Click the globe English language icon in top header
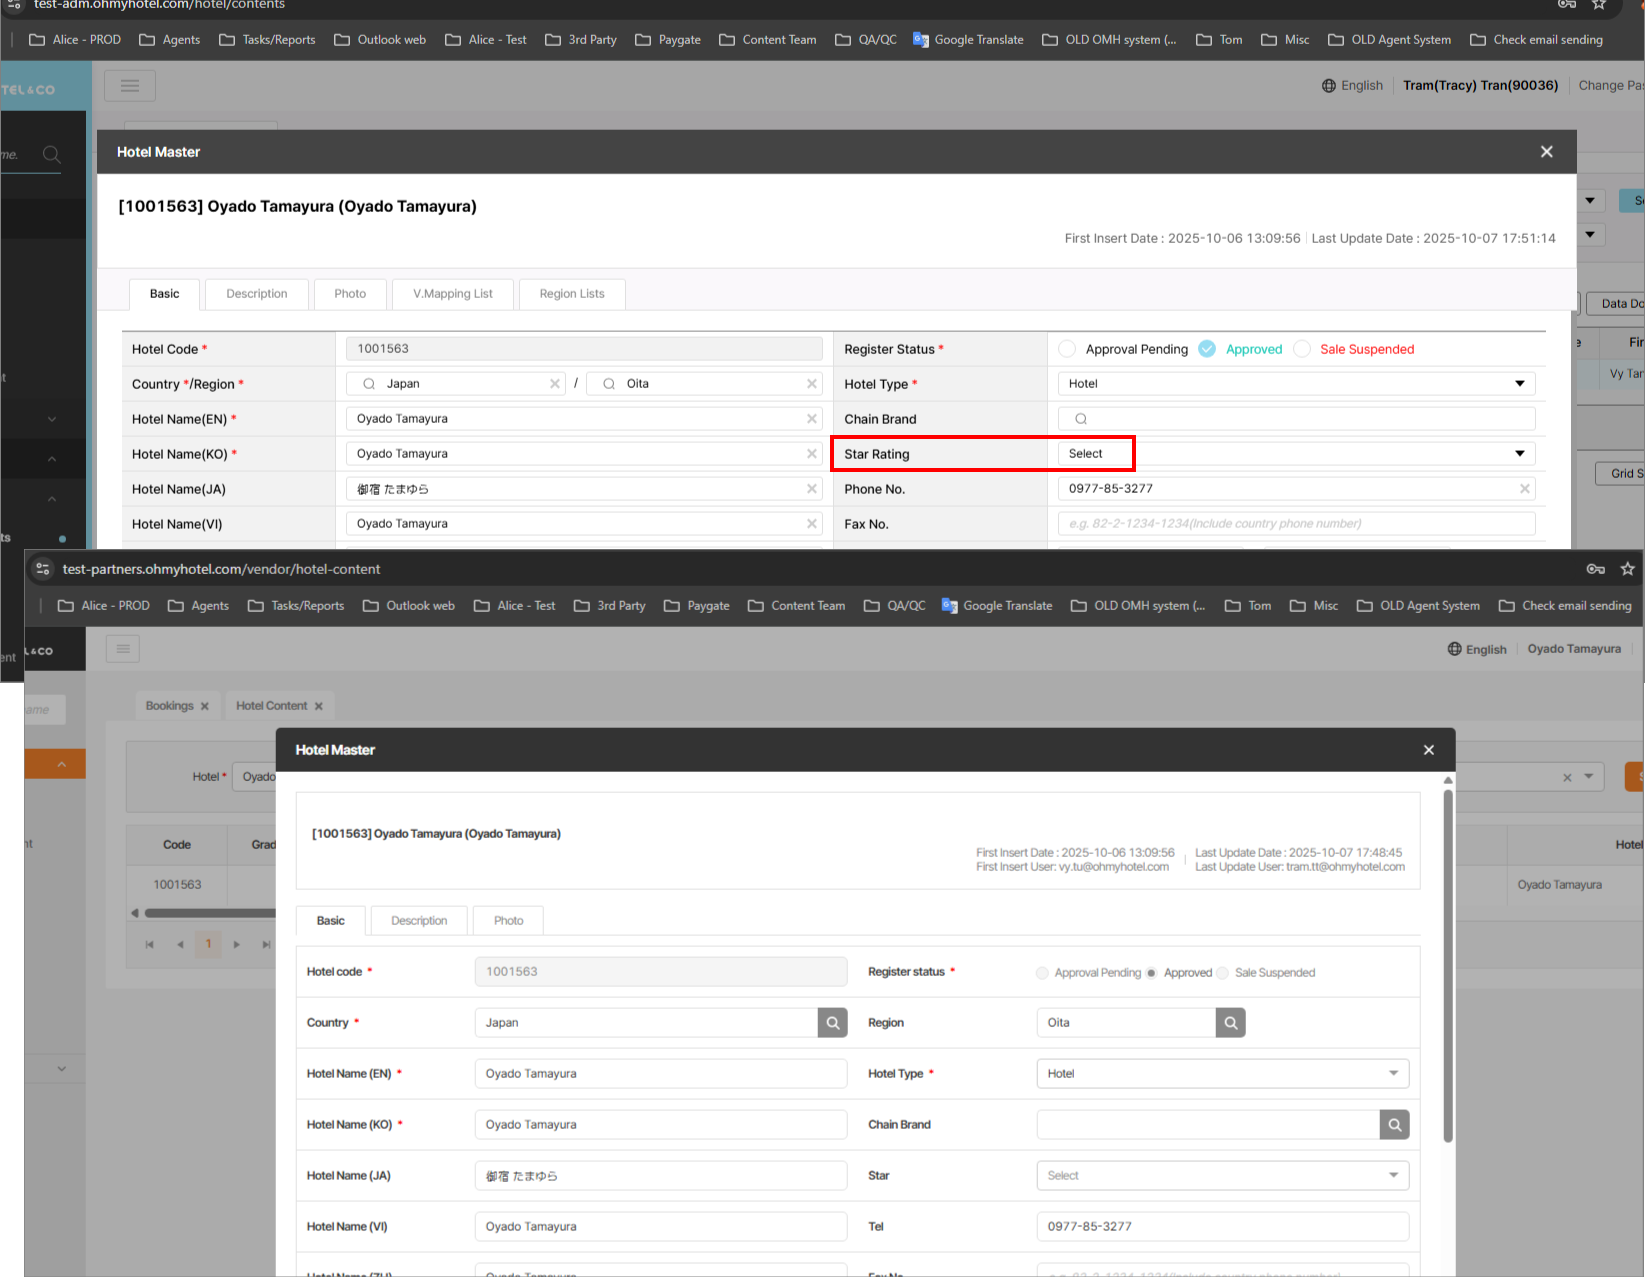This screenshot has width=1645, height=1277. tap(1329, 86)
